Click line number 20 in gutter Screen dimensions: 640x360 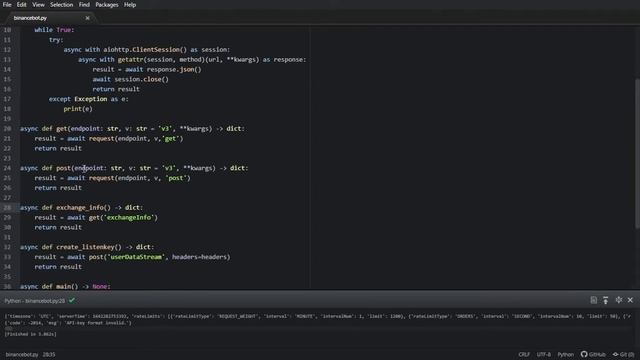coord(7,129)
